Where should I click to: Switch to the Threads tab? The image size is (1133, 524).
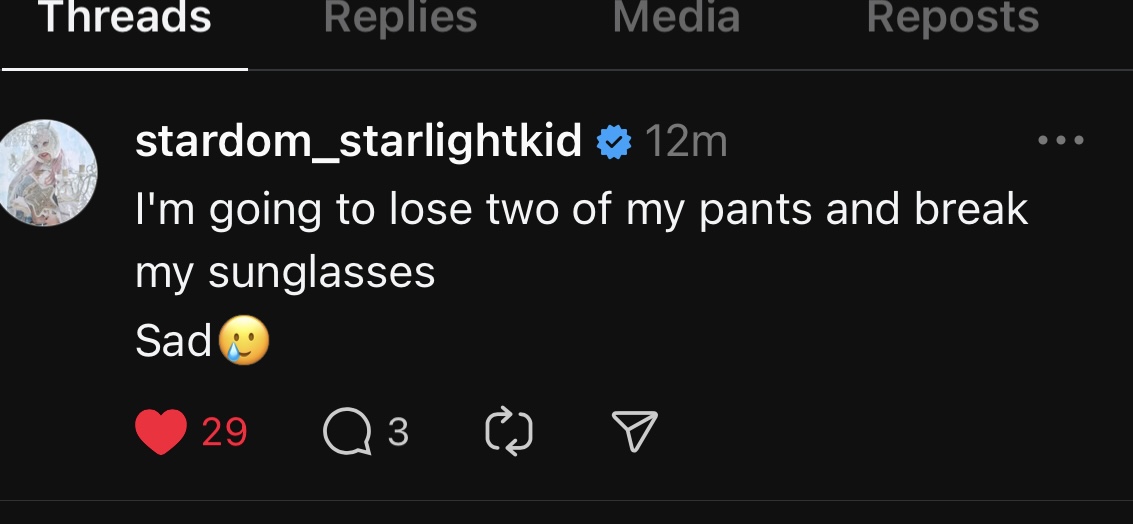pos(125,18)
